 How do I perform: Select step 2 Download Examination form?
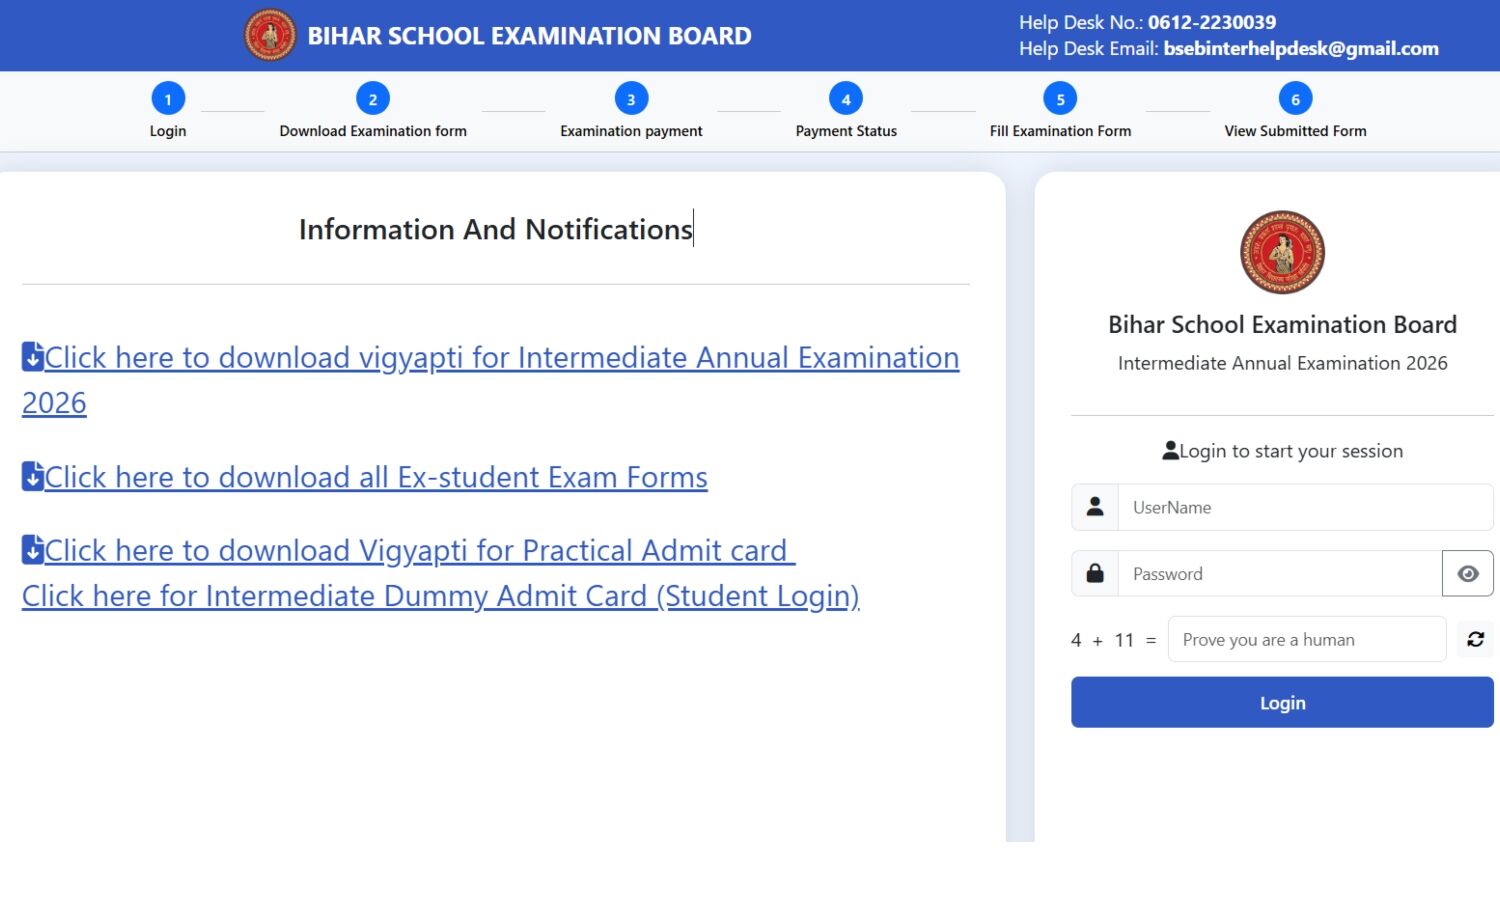click(373, 99)
